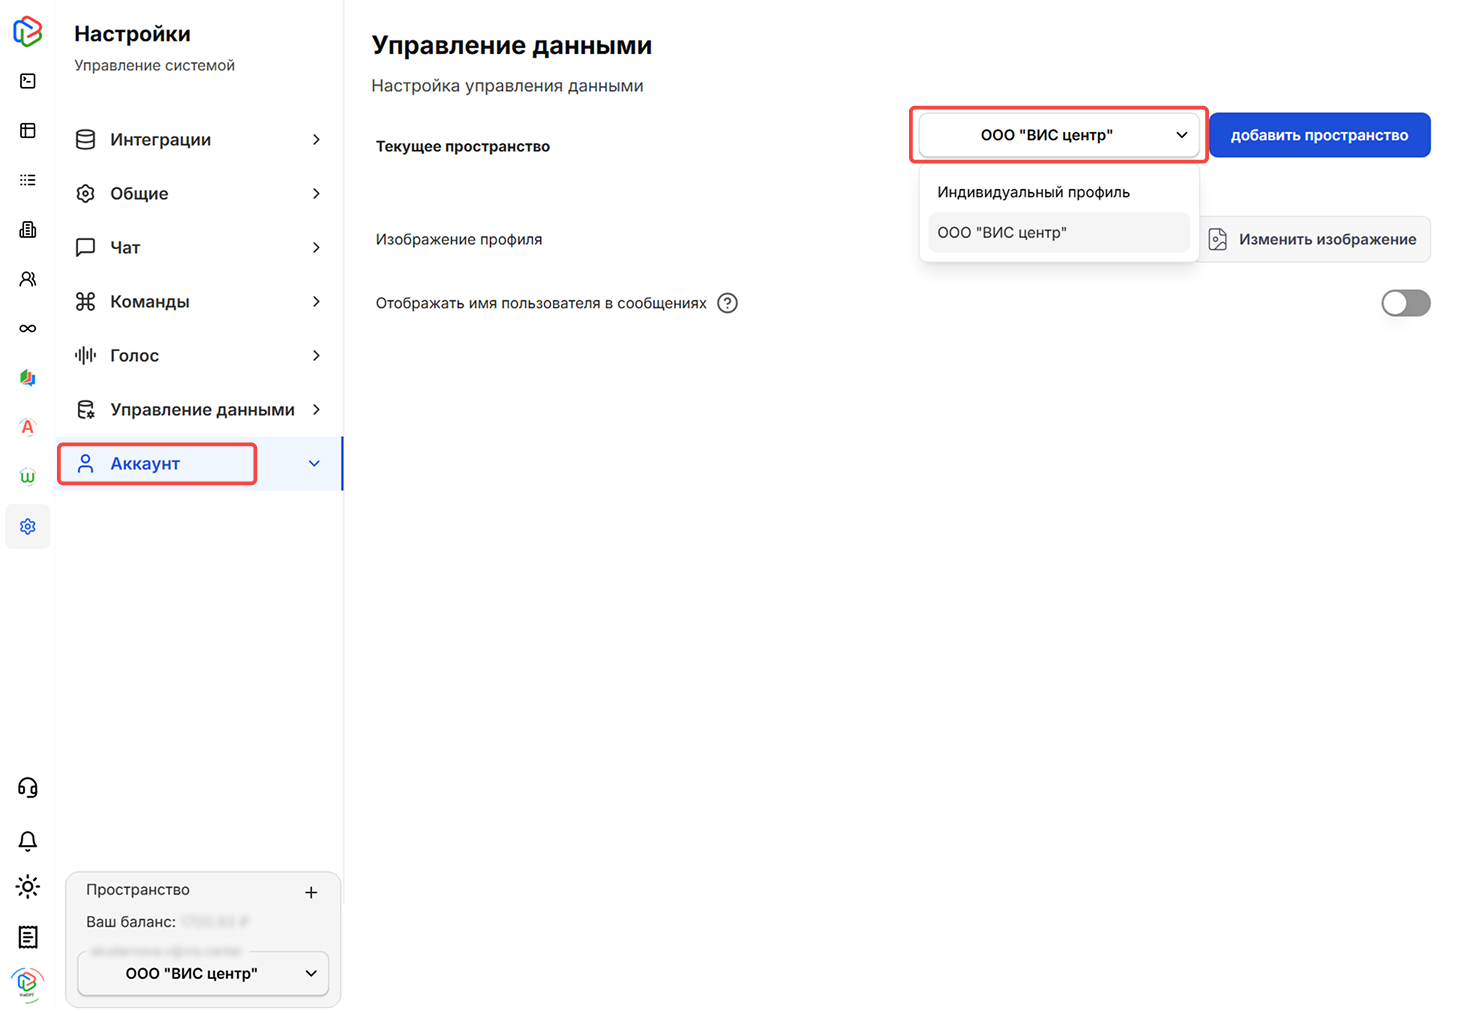Open support via the headset icon
Image resolution: width=1463 pixels, height=1013 pixels.
pyautogui.click(x=27, y=787)
